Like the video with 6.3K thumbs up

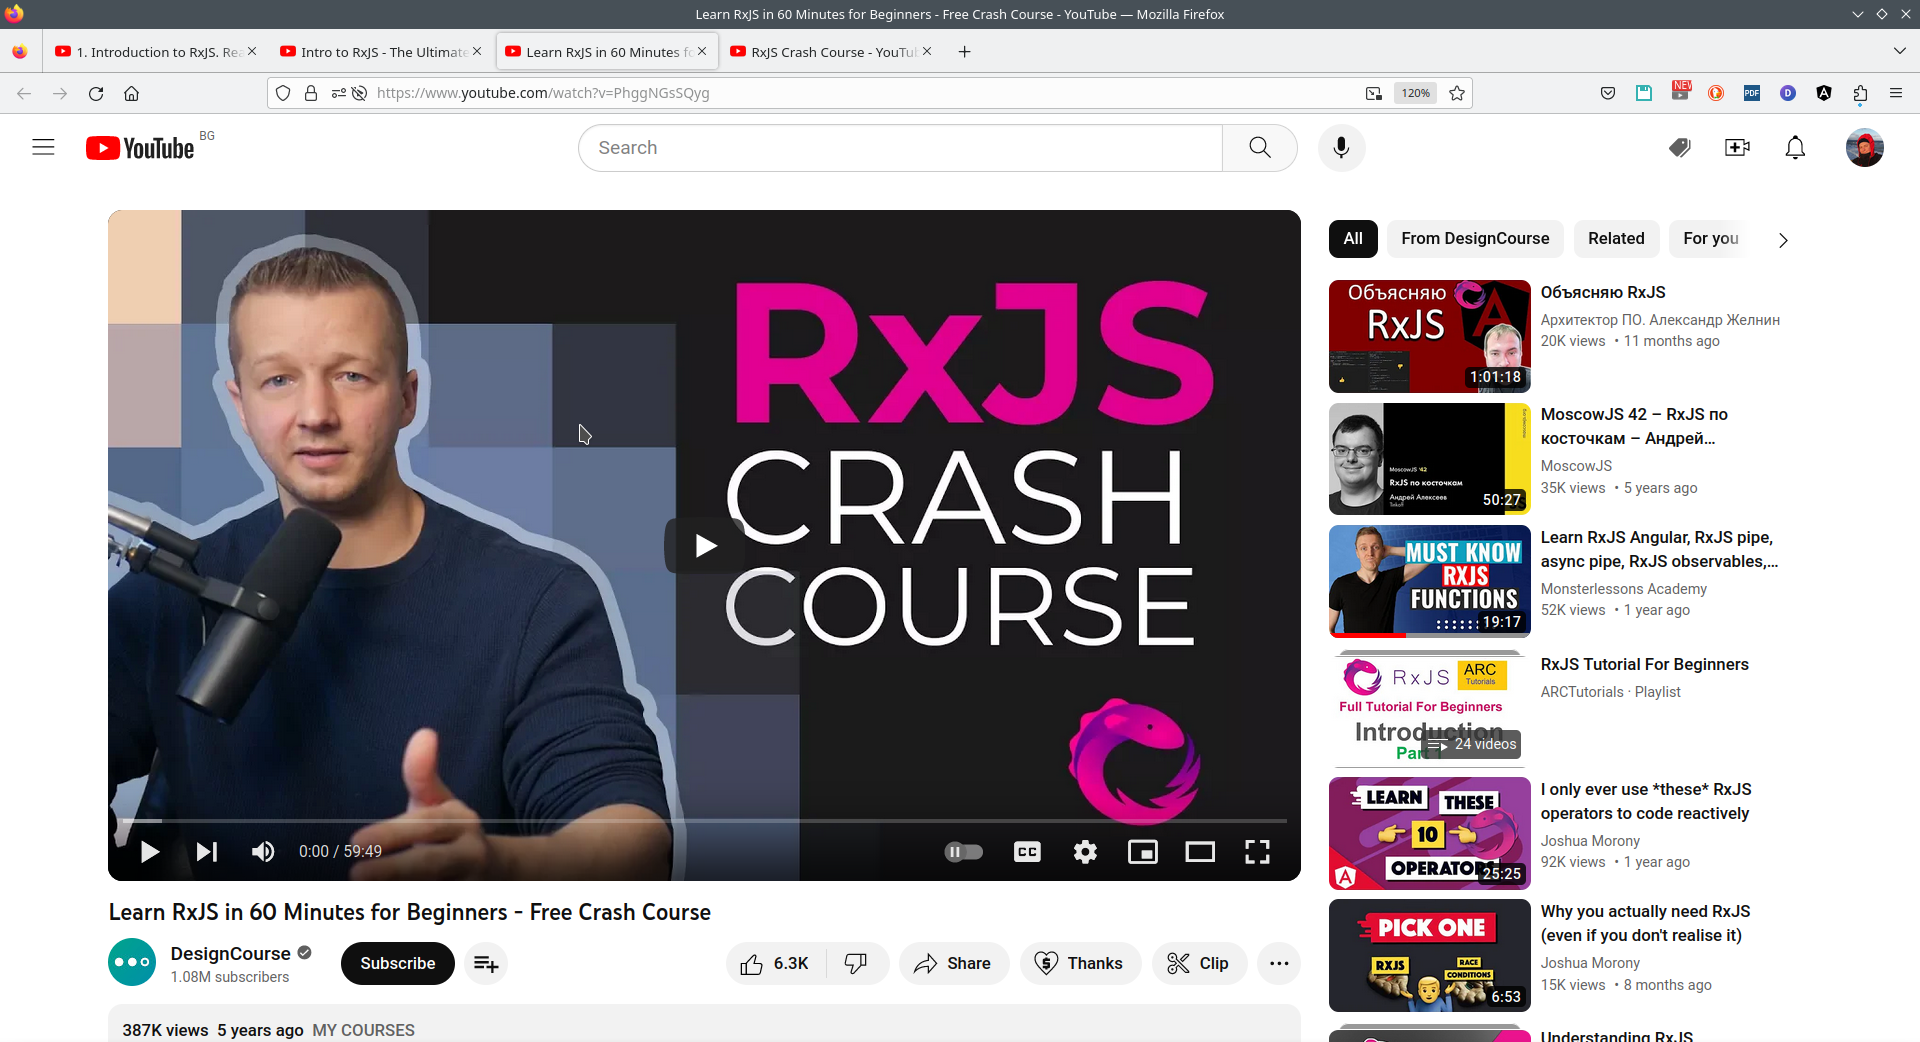point(775,963)
